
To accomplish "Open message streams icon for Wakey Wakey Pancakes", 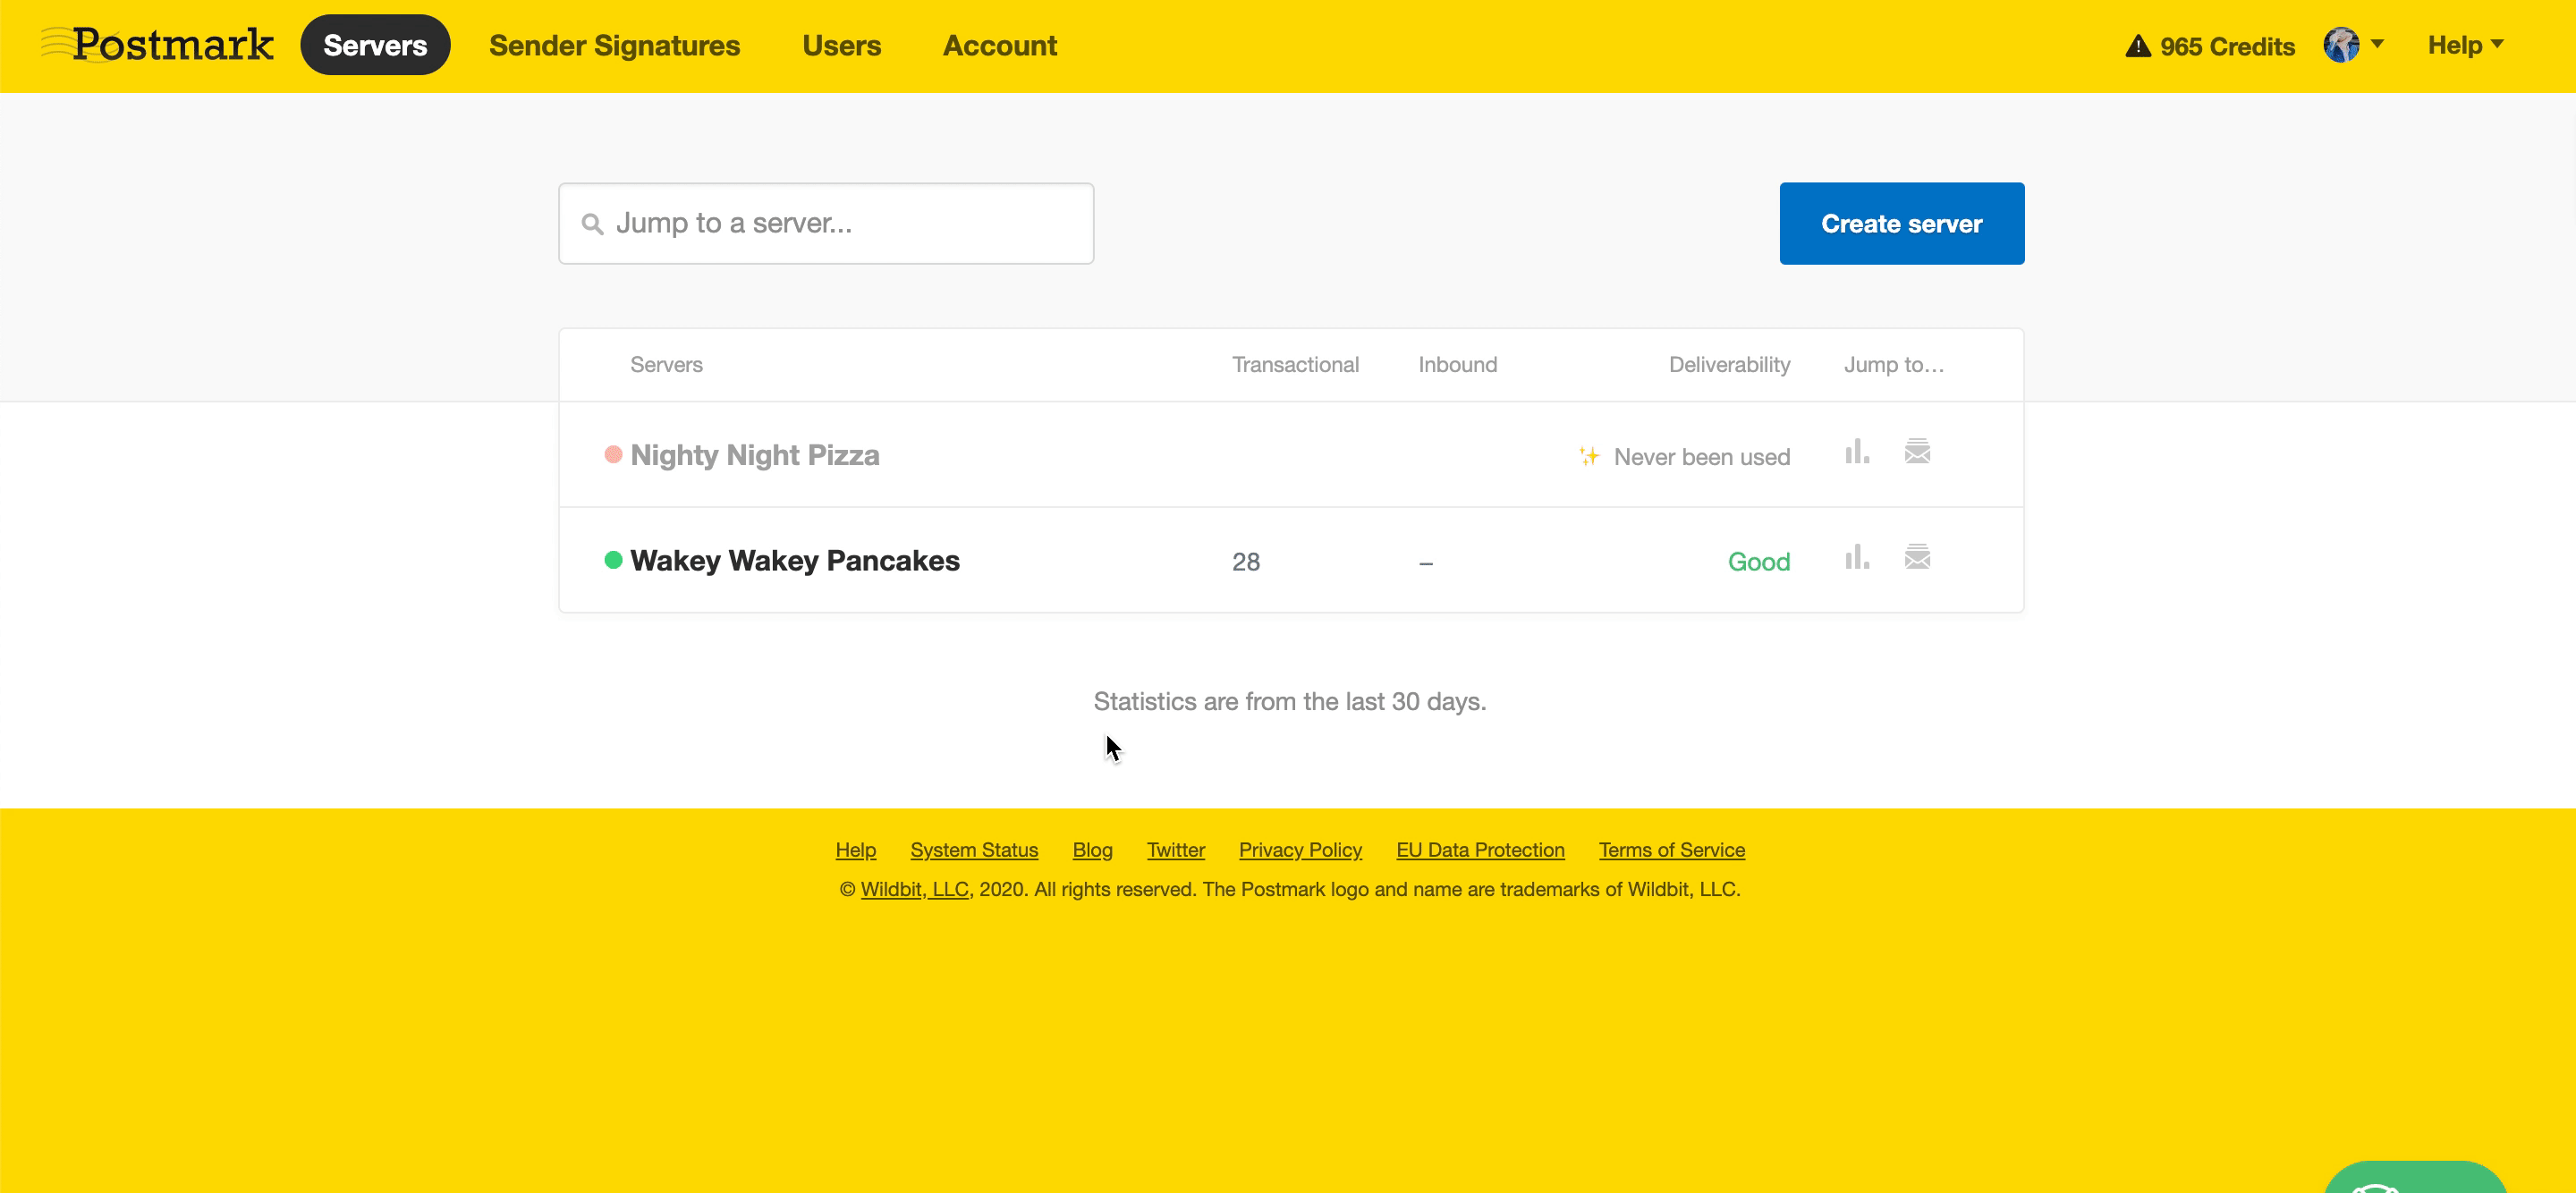I will pos(1916,557).
